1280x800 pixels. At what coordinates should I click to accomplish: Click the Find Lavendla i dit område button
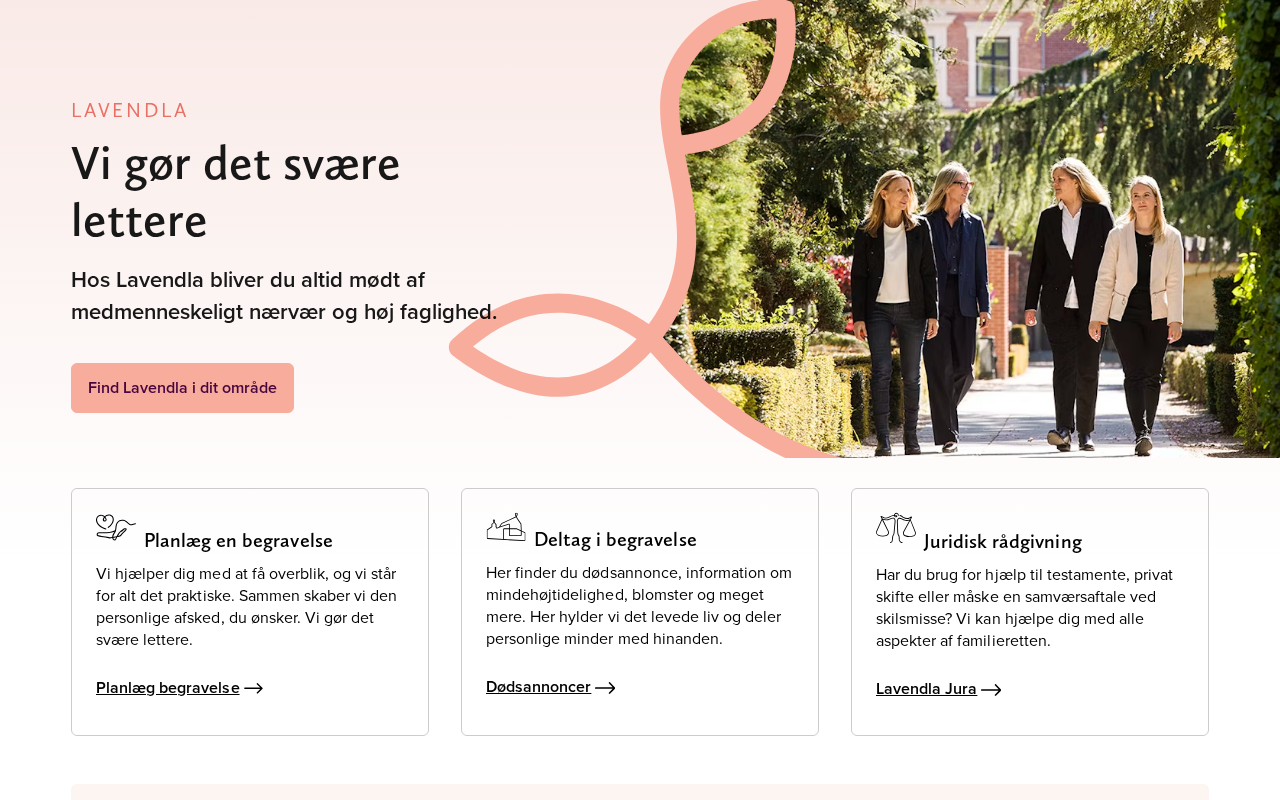[x=182, y=388]
